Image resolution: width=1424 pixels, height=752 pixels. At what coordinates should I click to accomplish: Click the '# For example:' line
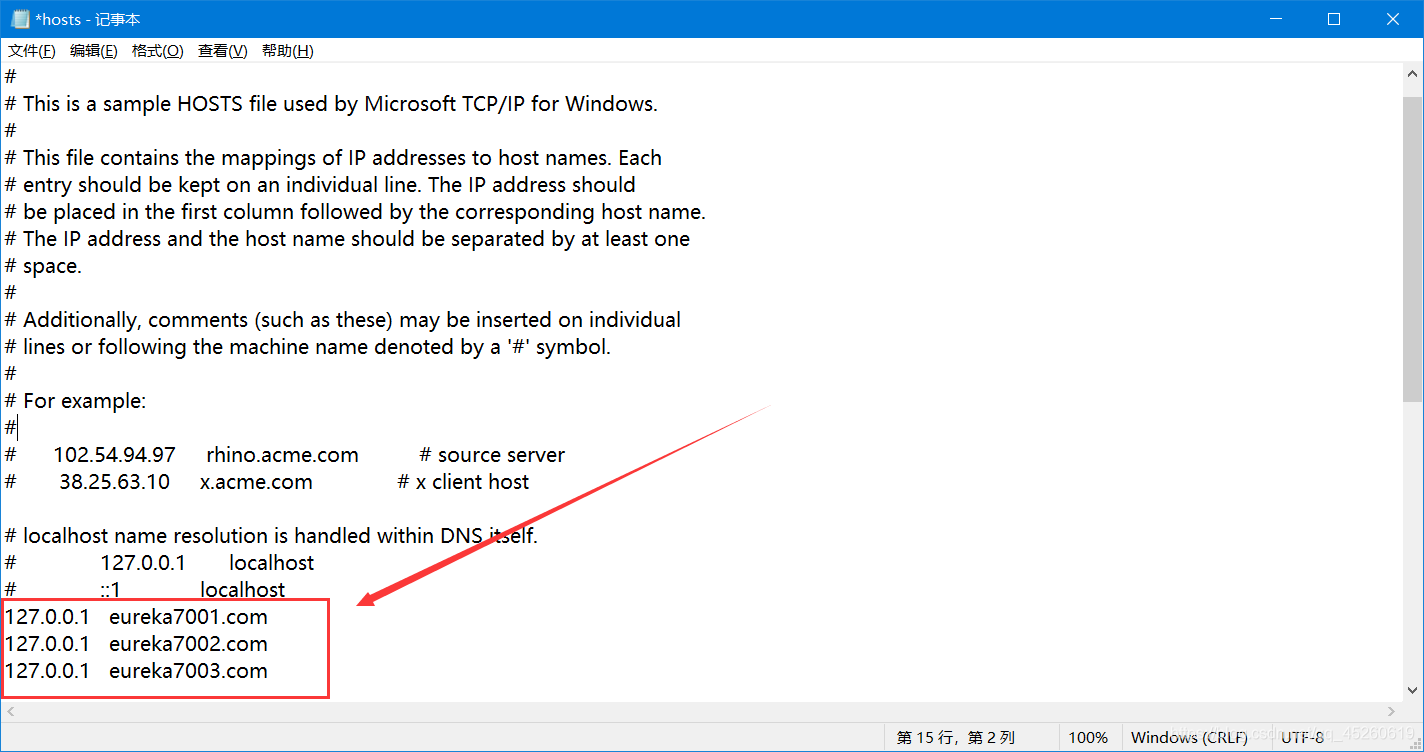point(75,401)
